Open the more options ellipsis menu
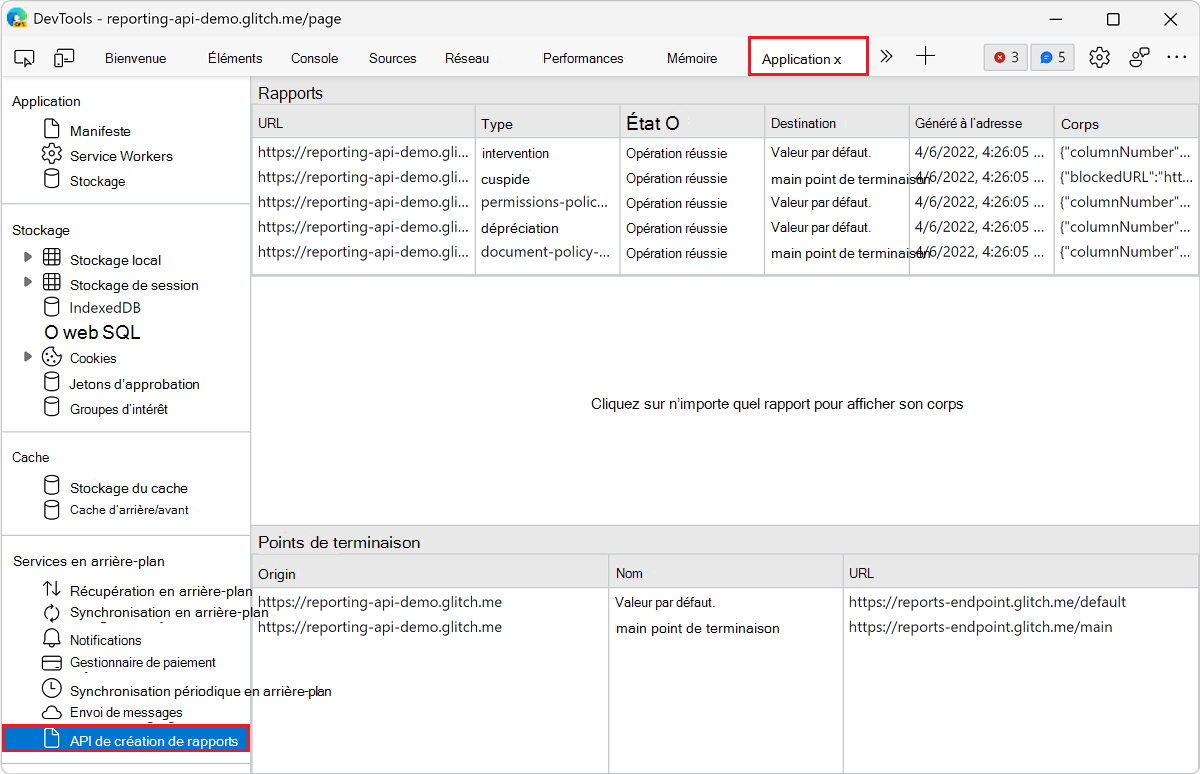Screen dimensions: 1200x774 point(1176,57)
